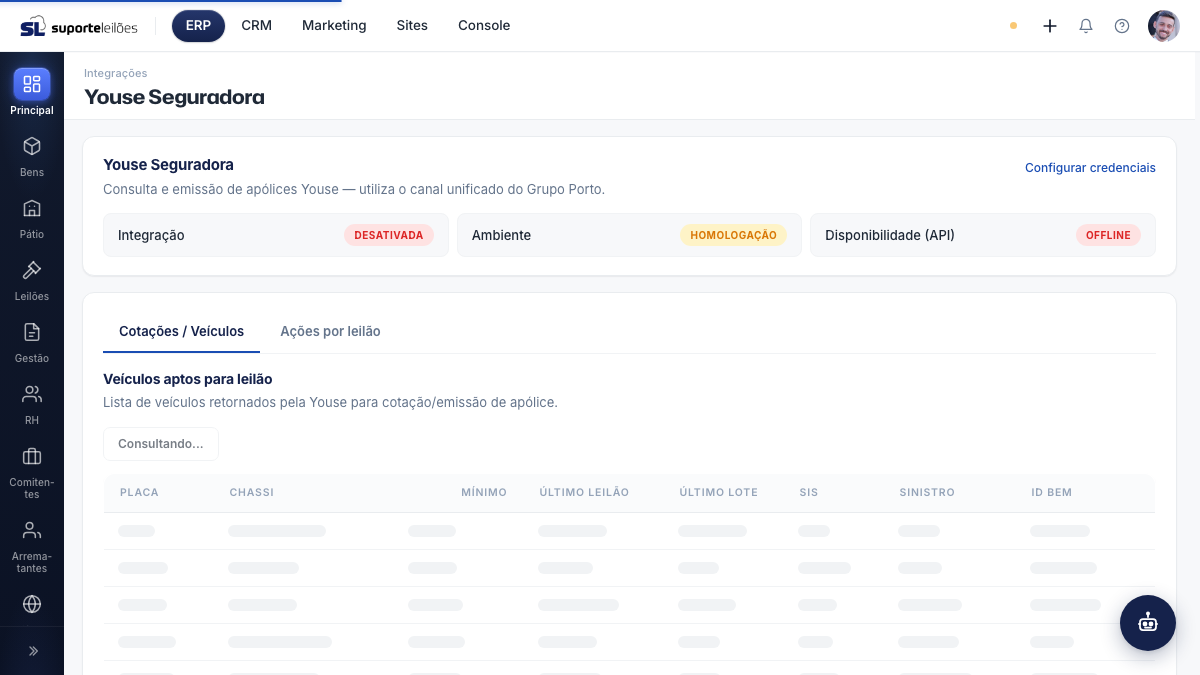Switch to the Marketing module
1200x675 pixels.
(334, 26)
